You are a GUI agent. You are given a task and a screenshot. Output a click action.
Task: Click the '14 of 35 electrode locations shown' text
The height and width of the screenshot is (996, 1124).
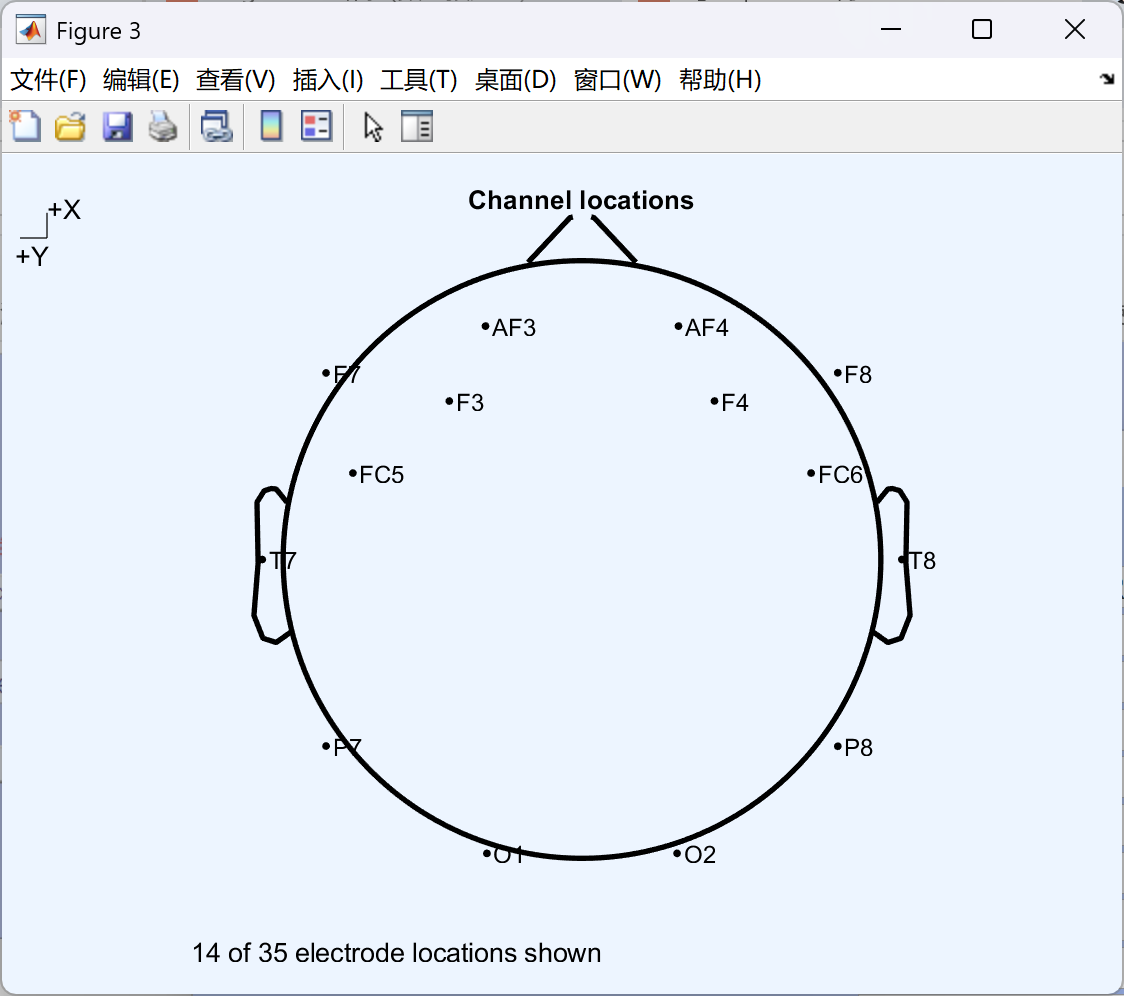click(396, 953)
